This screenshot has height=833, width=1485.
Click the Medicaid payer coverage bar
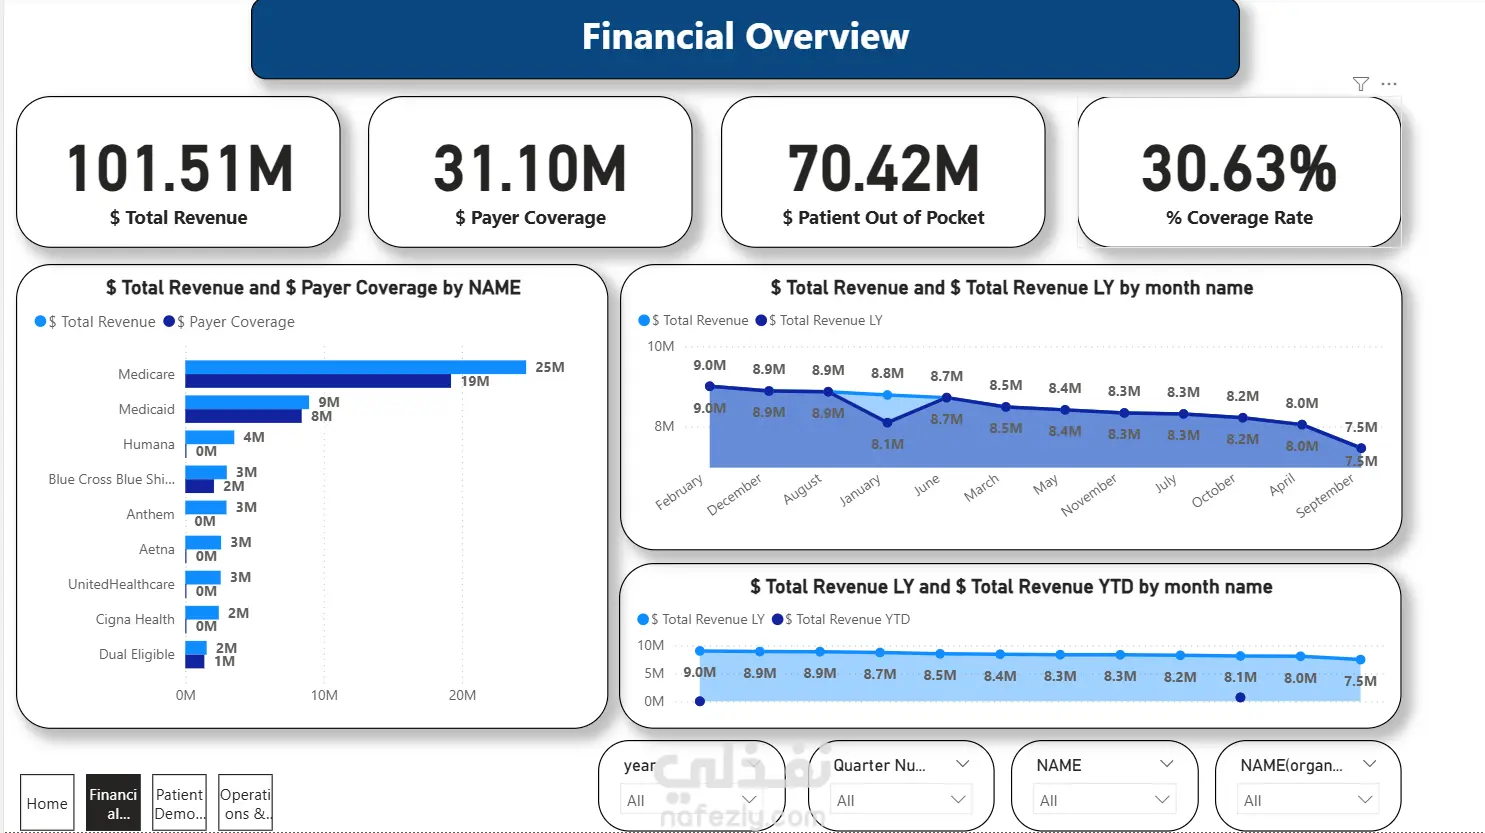[243, 416]
